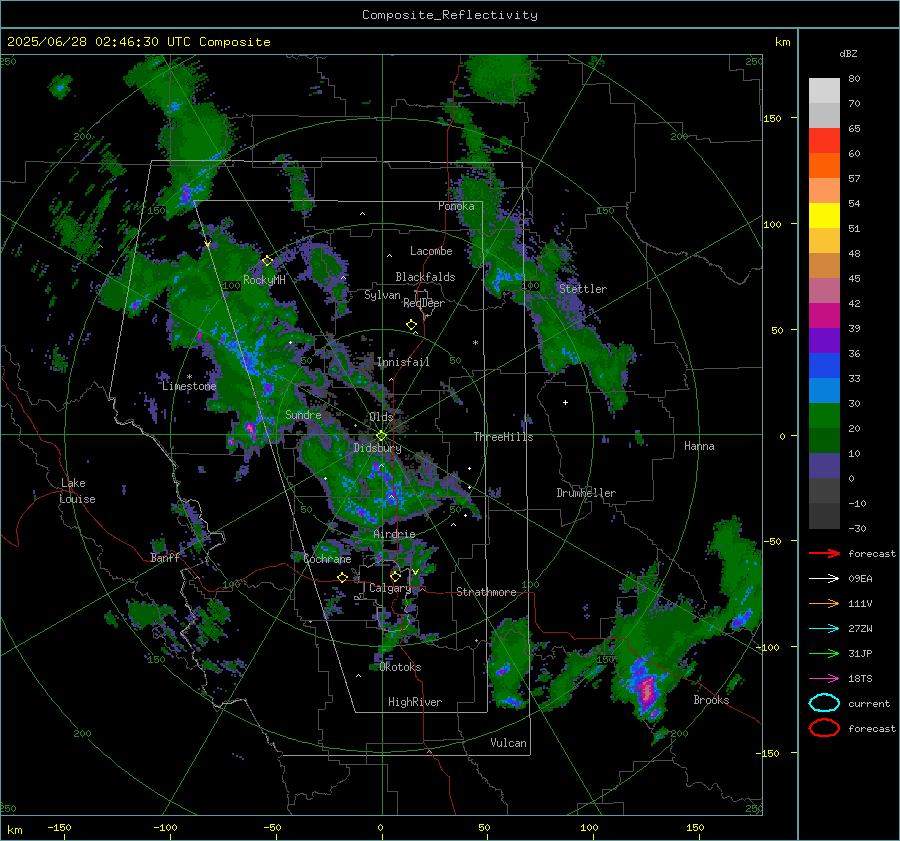Click the Cochrane town label
Screen dimensions: 900x841
click(327, 559)
